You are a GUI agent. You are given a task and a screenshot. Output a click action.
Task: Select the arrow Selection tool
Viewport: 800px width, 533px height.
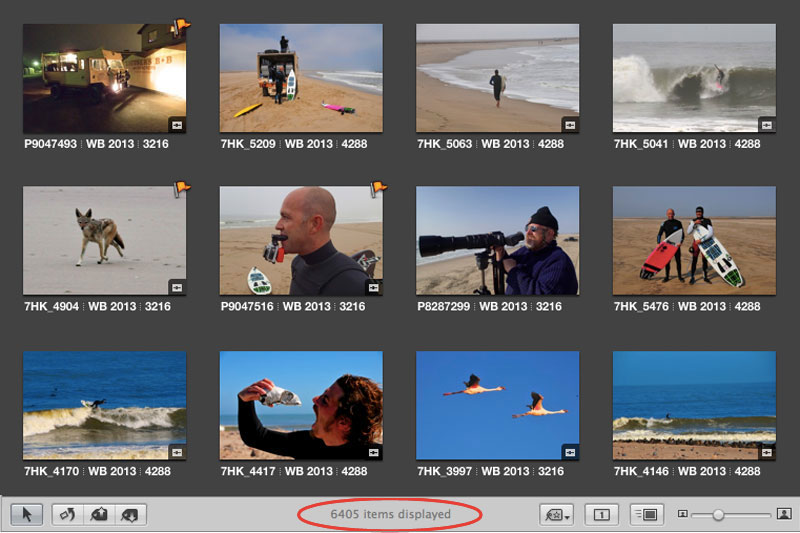pos(27,515)
